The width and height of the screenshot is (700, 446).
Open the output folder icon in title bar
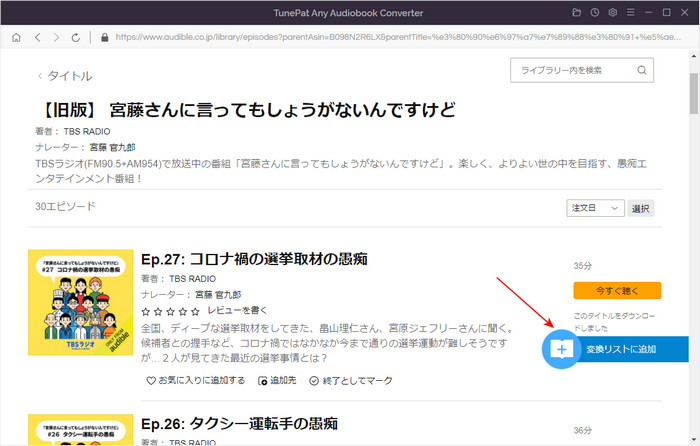pos(576,13)
